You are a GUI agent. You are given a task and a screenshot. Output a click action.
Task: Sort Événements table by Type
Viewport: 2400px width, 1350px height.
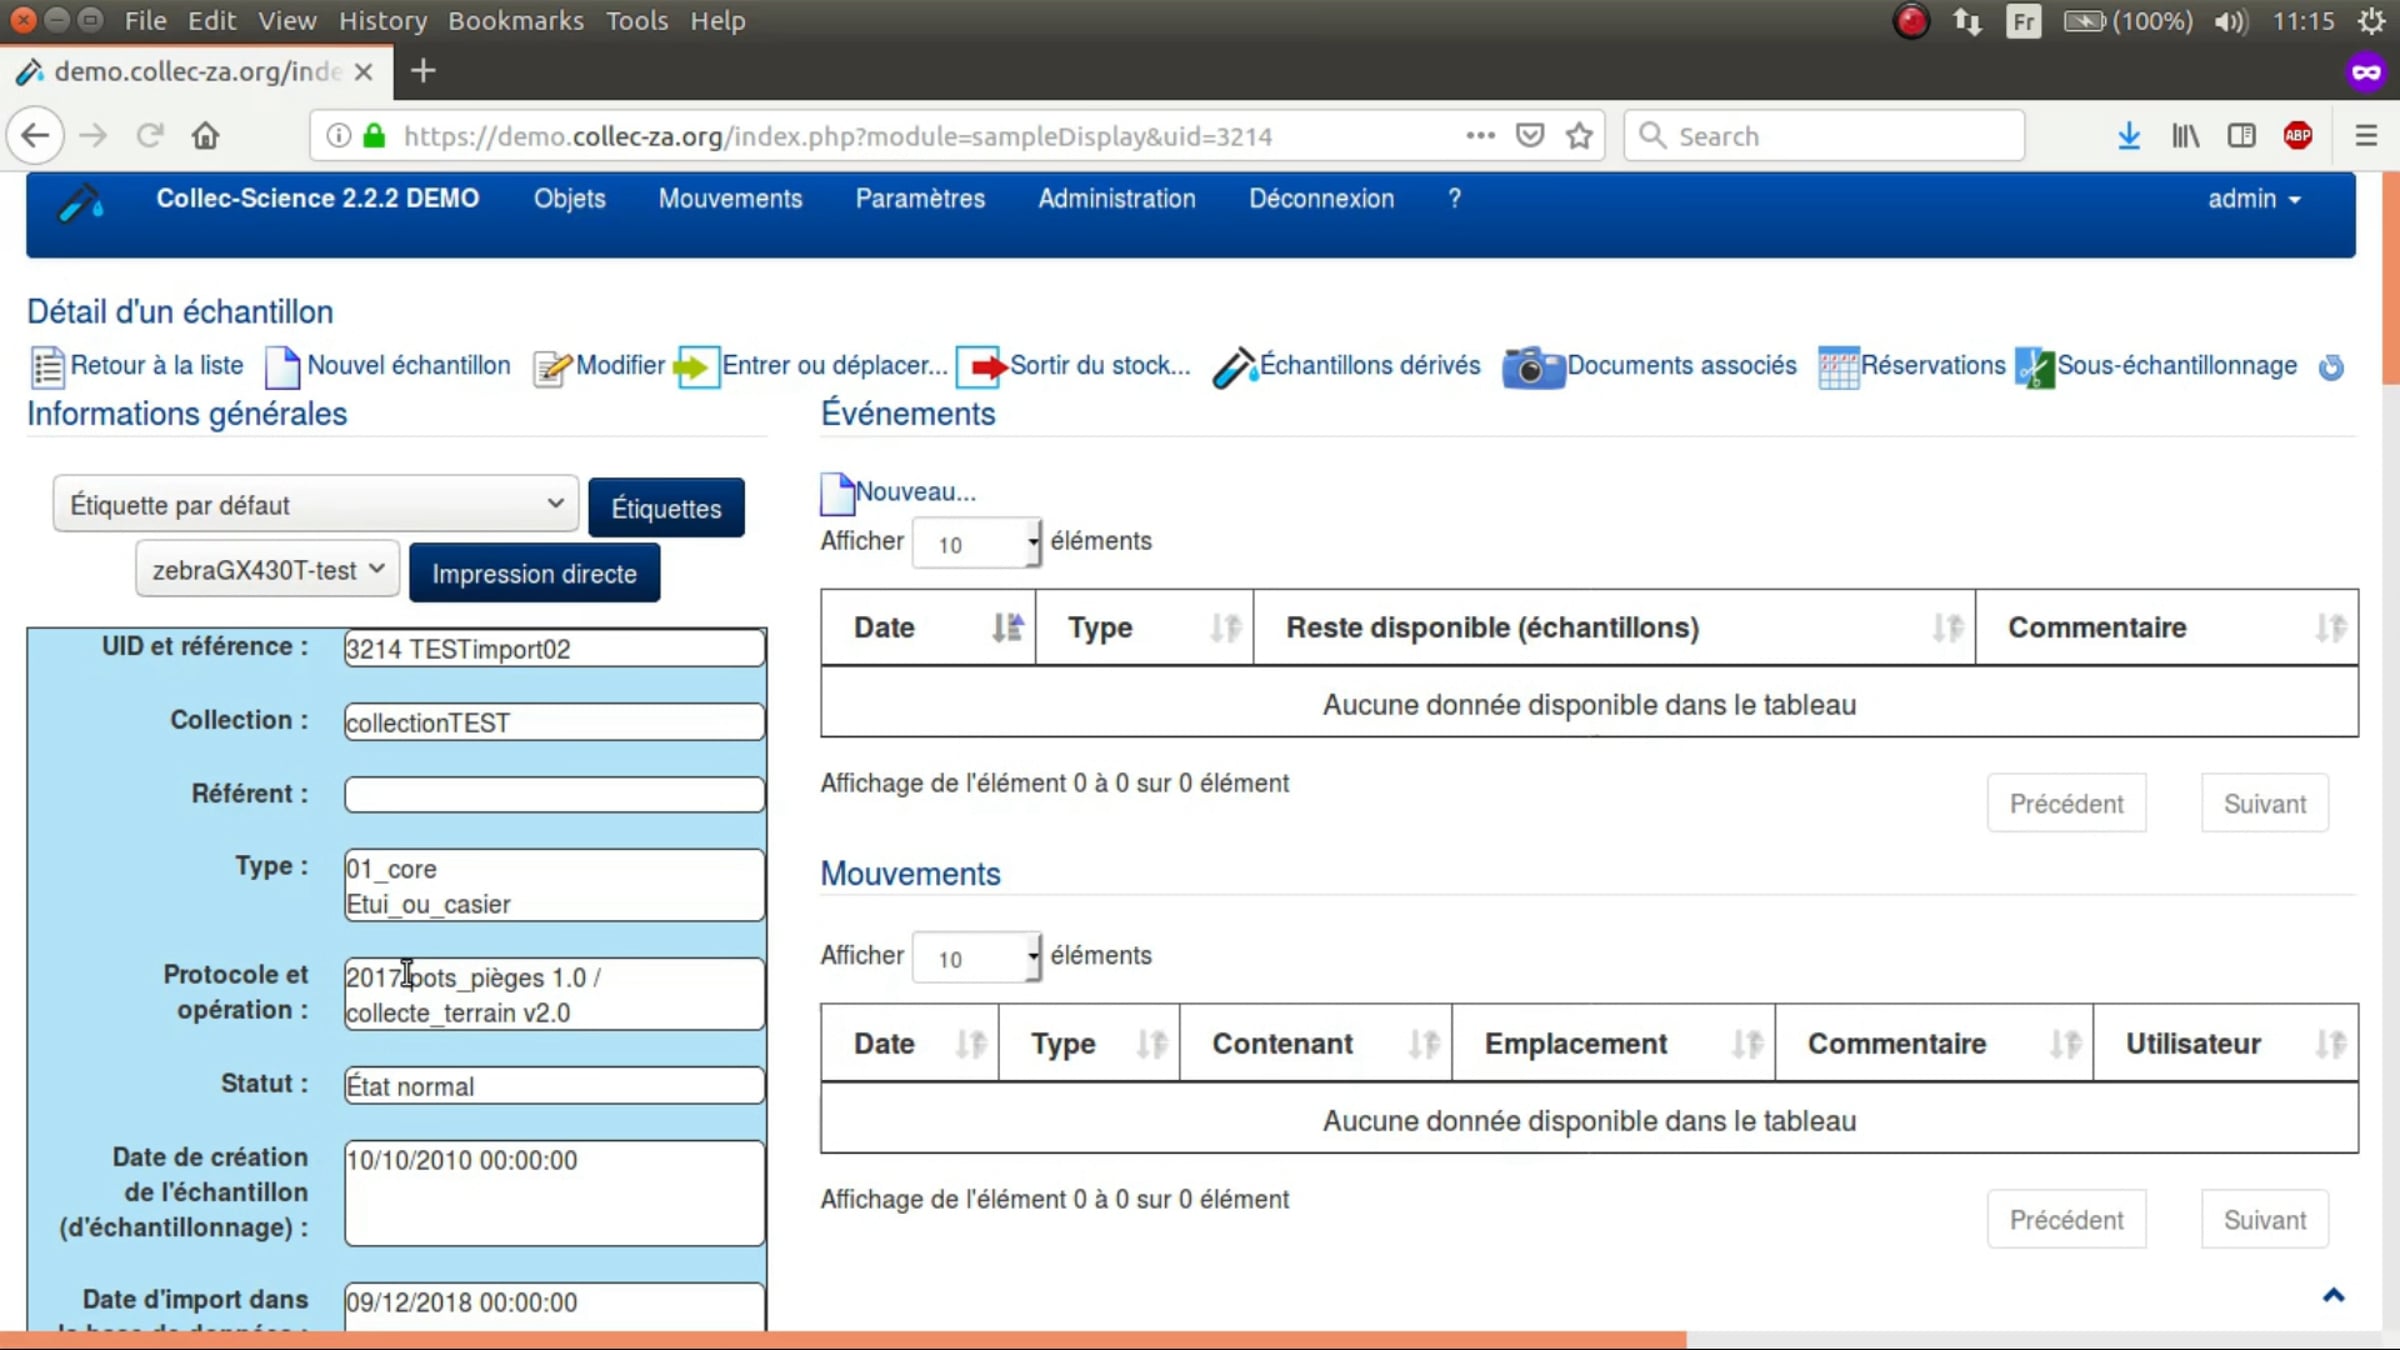pyautogui.click(x=1144, y=628)
